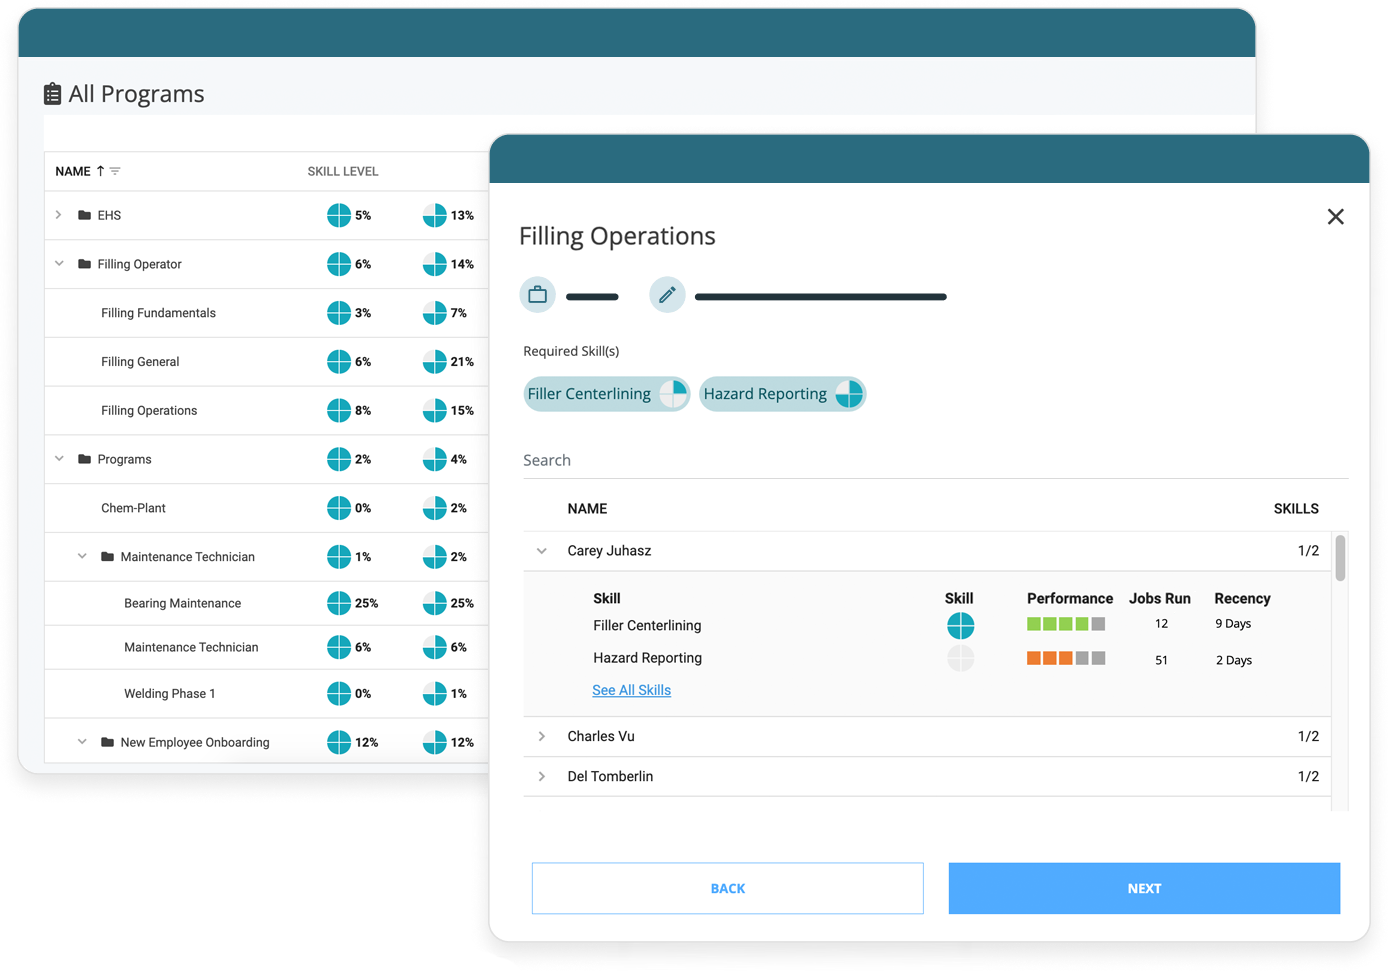The image size is (1388, 971).
Task: Click Hazard Reporting empty skill circle in Carey's row
Action: point(960,658)
